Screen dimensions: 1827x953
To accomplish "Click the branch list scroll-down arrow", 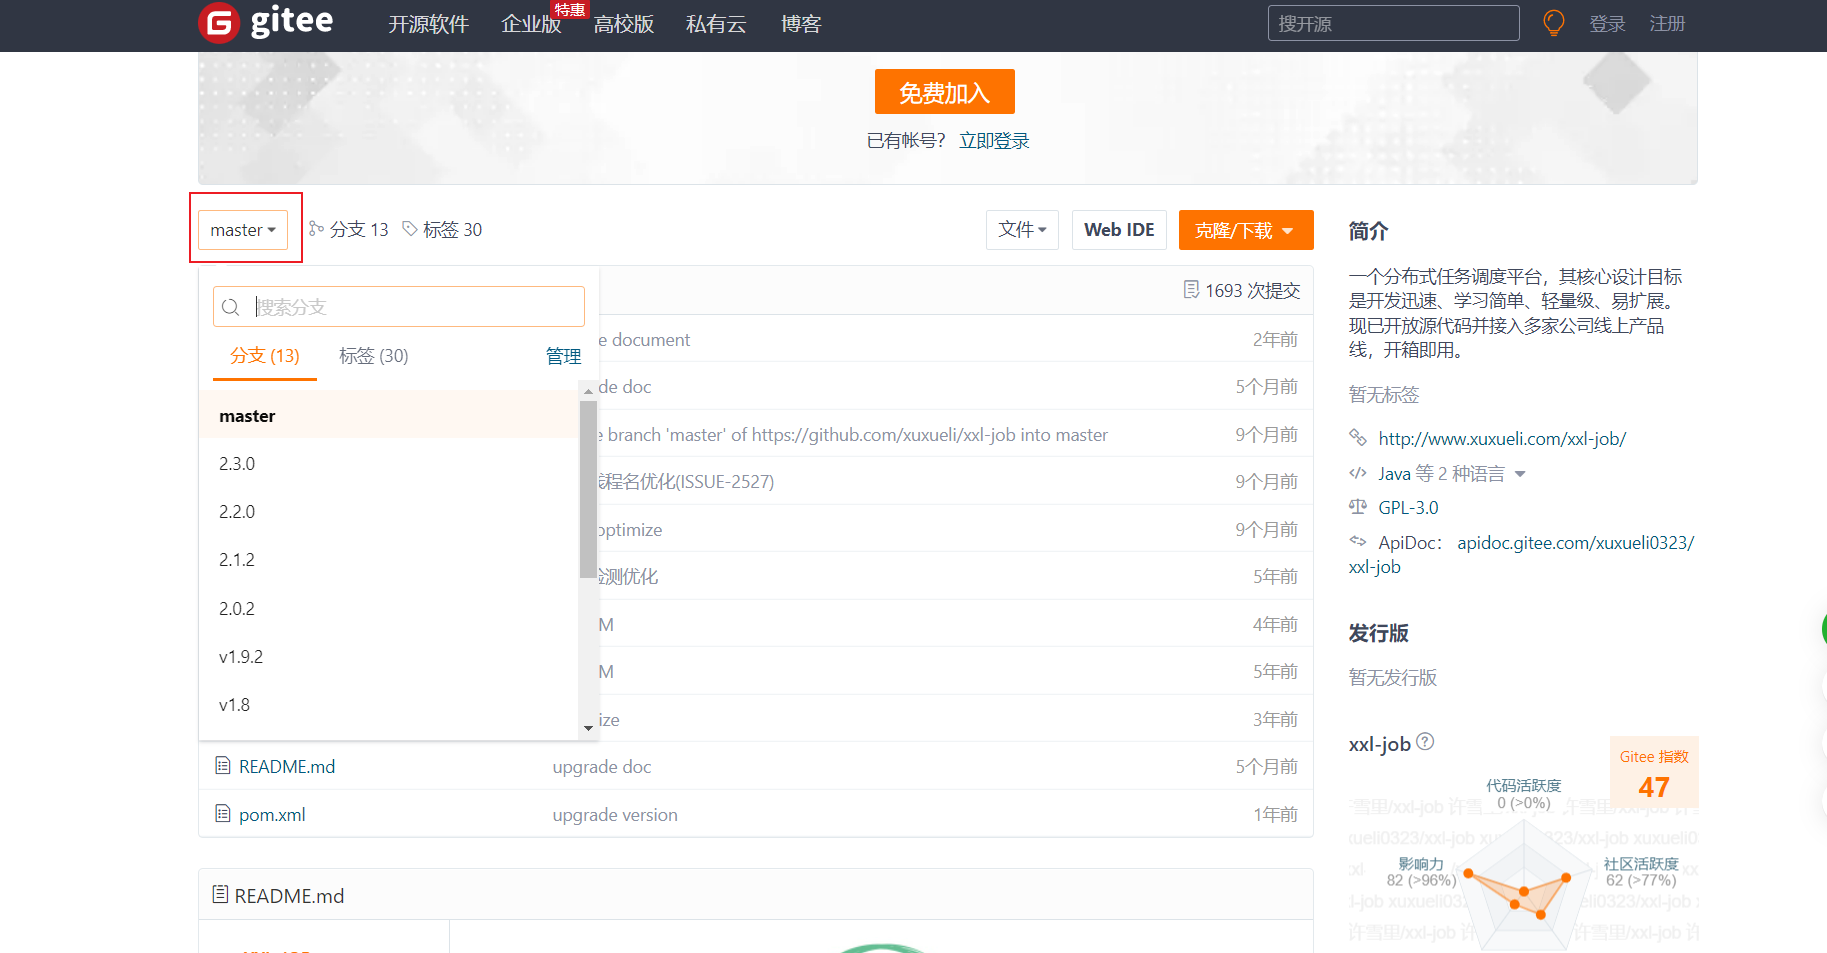I will click(588, 728).
